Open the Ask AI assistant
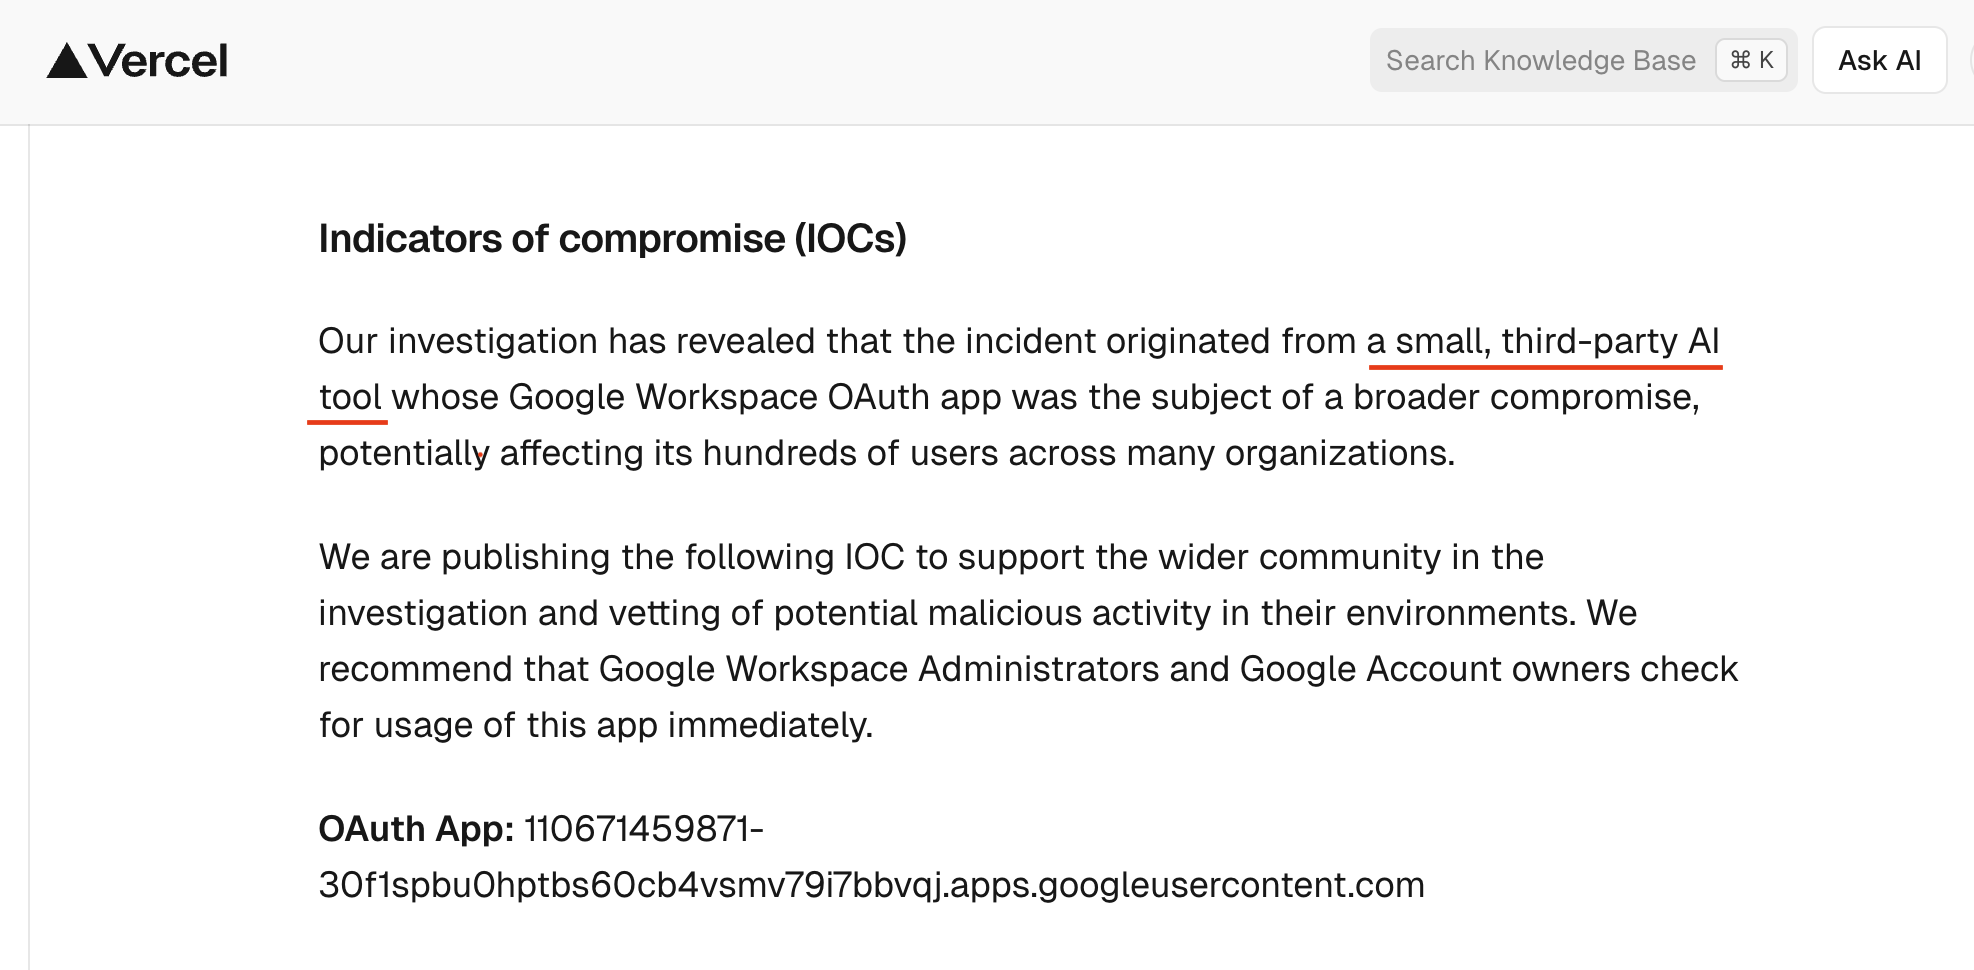Viewport: 1974px width, 970px height. (1879, 61)
